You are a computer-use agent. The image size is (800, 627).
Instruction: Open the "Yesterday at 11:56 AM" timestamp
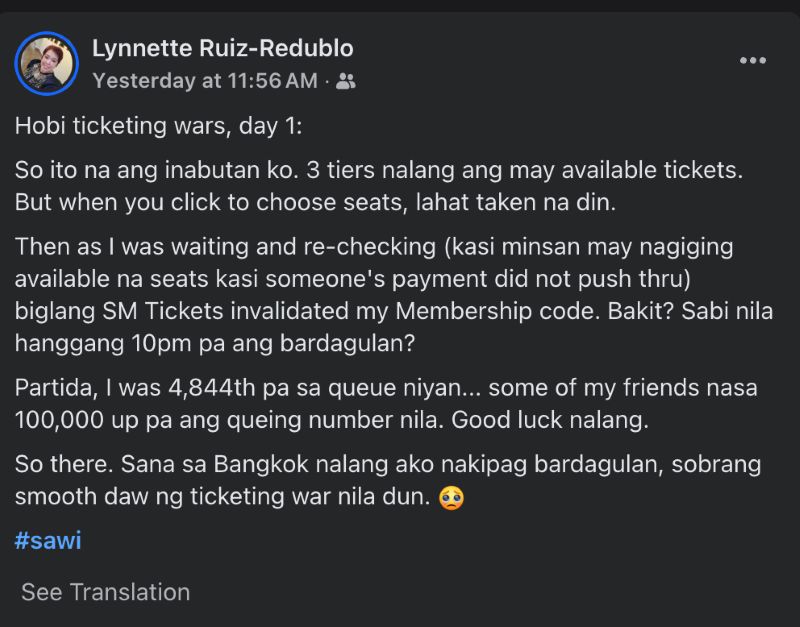[204, 81]
